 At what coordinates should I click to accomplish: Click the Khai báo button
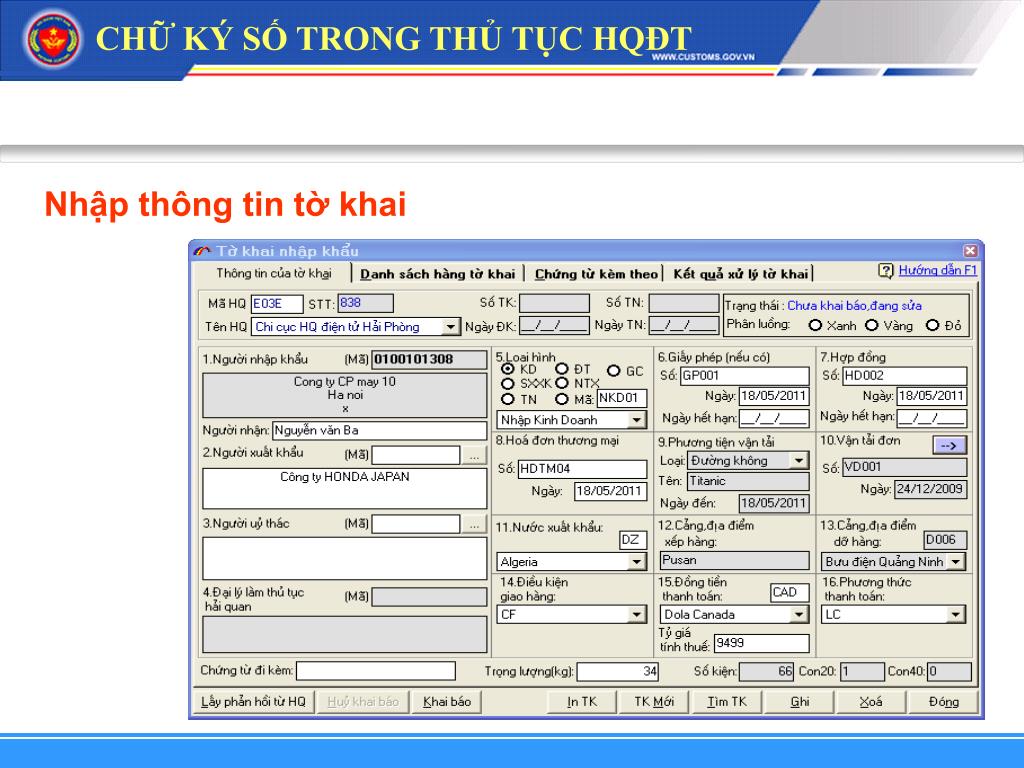click(447, 701)
